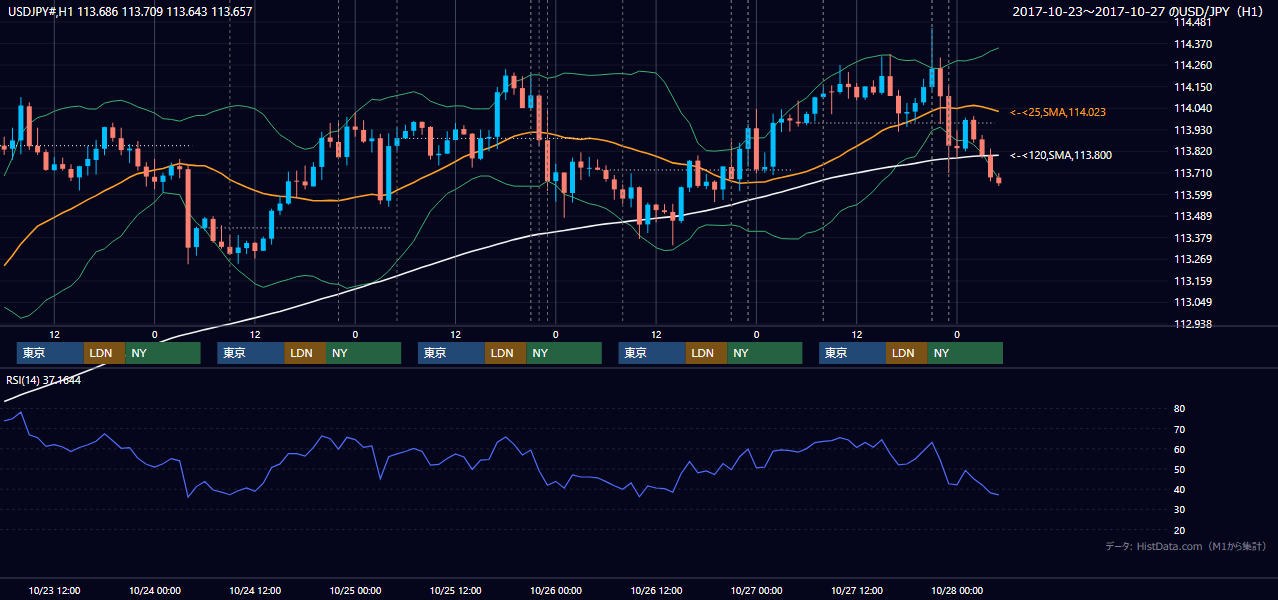The height and width of the screenshot is (600, 1278).
Task: Click price level 113.820 on the axis
Action: [1192, 151]
